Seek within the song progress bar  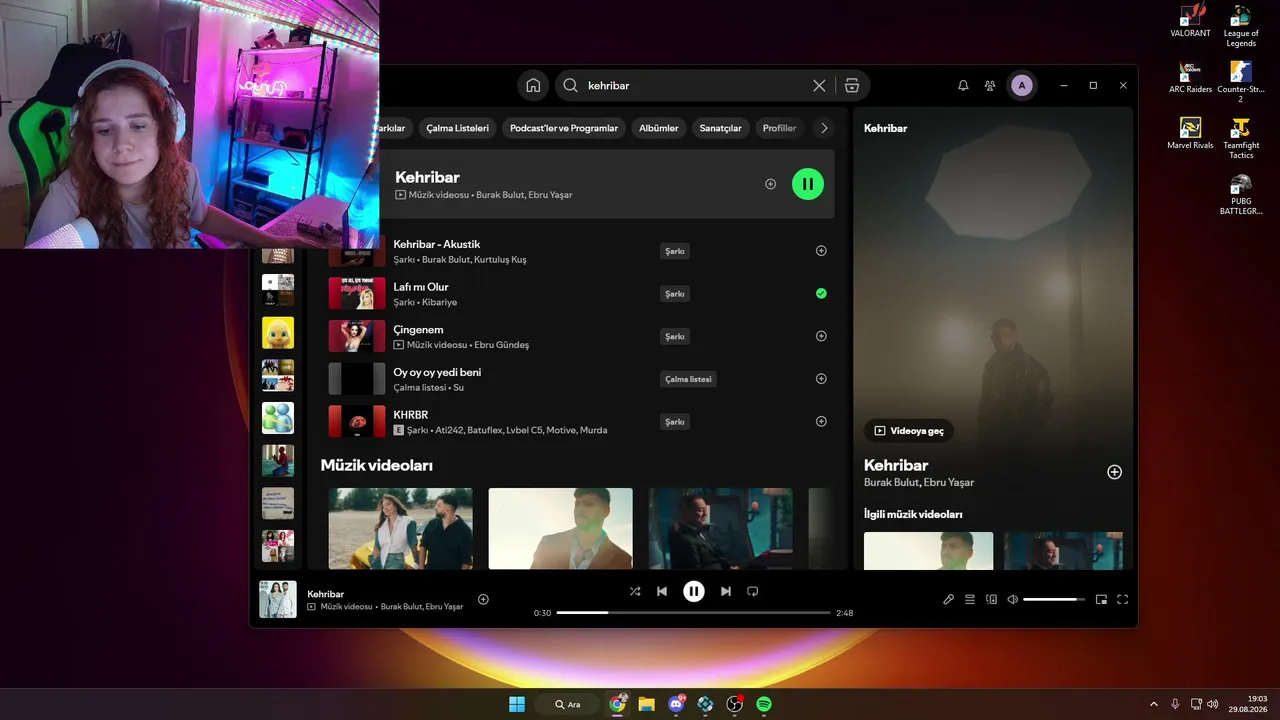(694, 613)
